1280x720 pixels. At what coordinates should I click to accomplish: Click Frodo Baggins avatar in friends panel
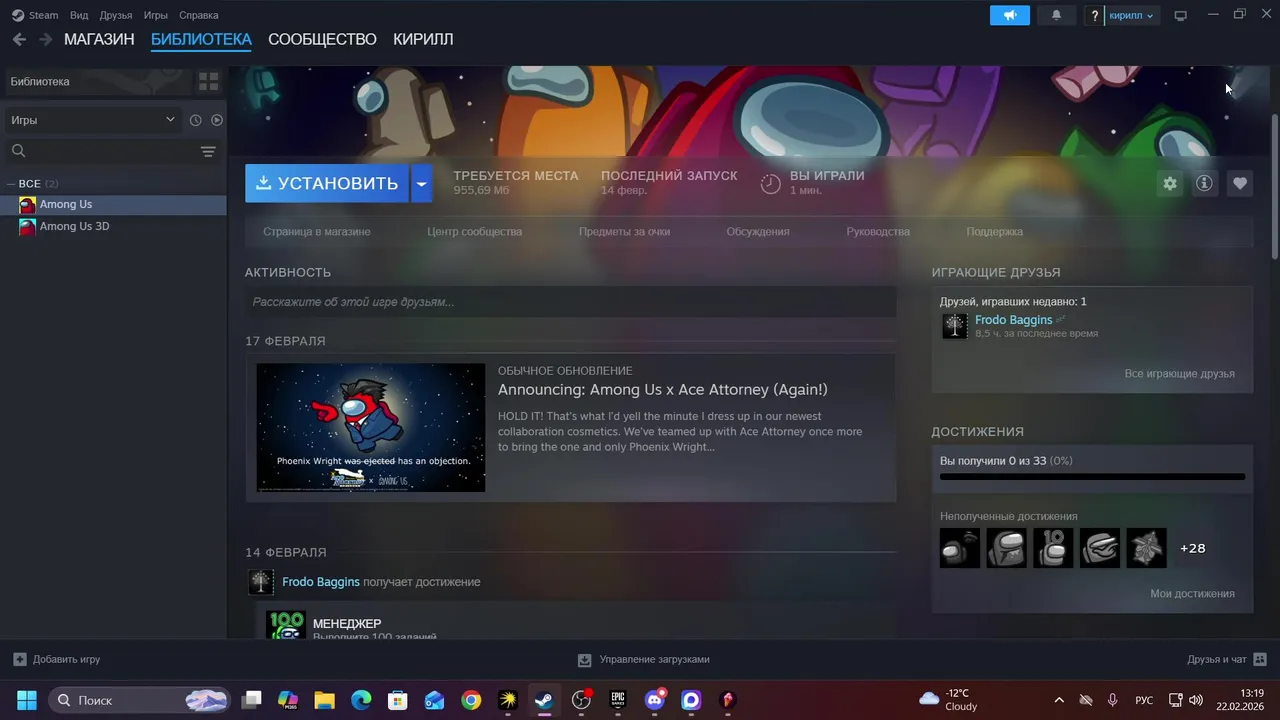pos(955,326)
